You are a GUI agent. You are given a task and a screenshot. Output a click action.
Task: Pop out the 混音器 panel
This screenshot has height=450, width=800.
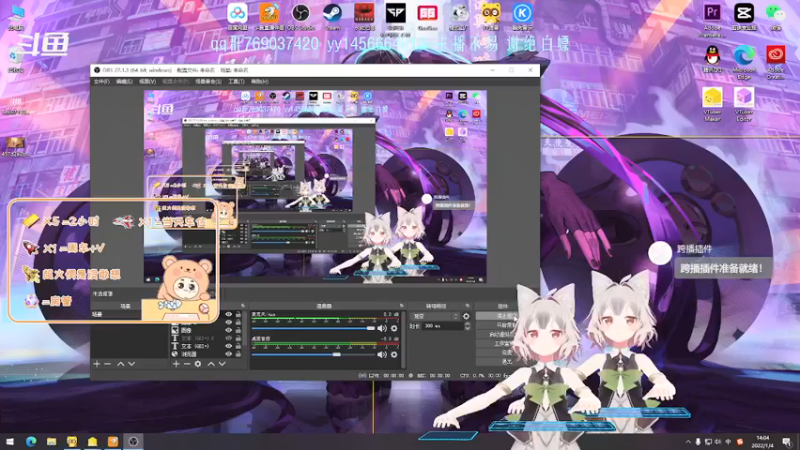pos(402,306)
